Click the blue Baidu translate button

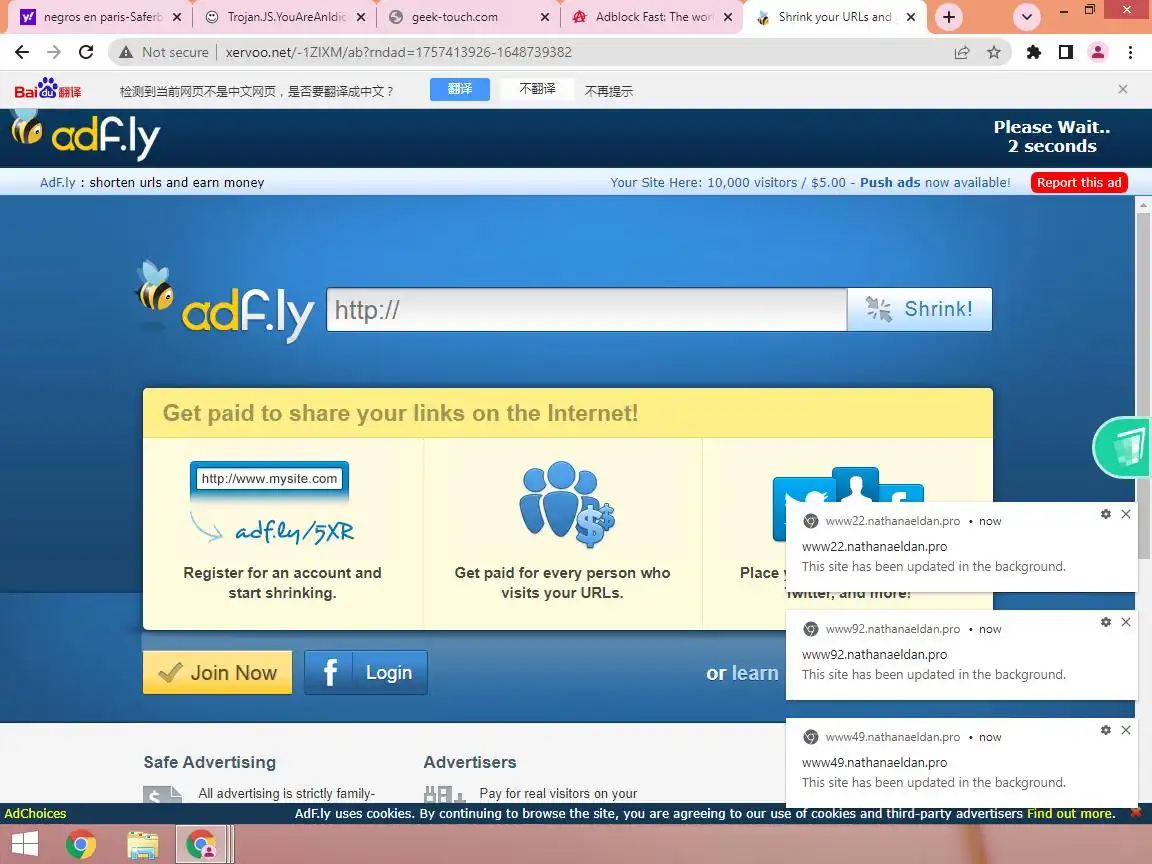click(459, 89)
